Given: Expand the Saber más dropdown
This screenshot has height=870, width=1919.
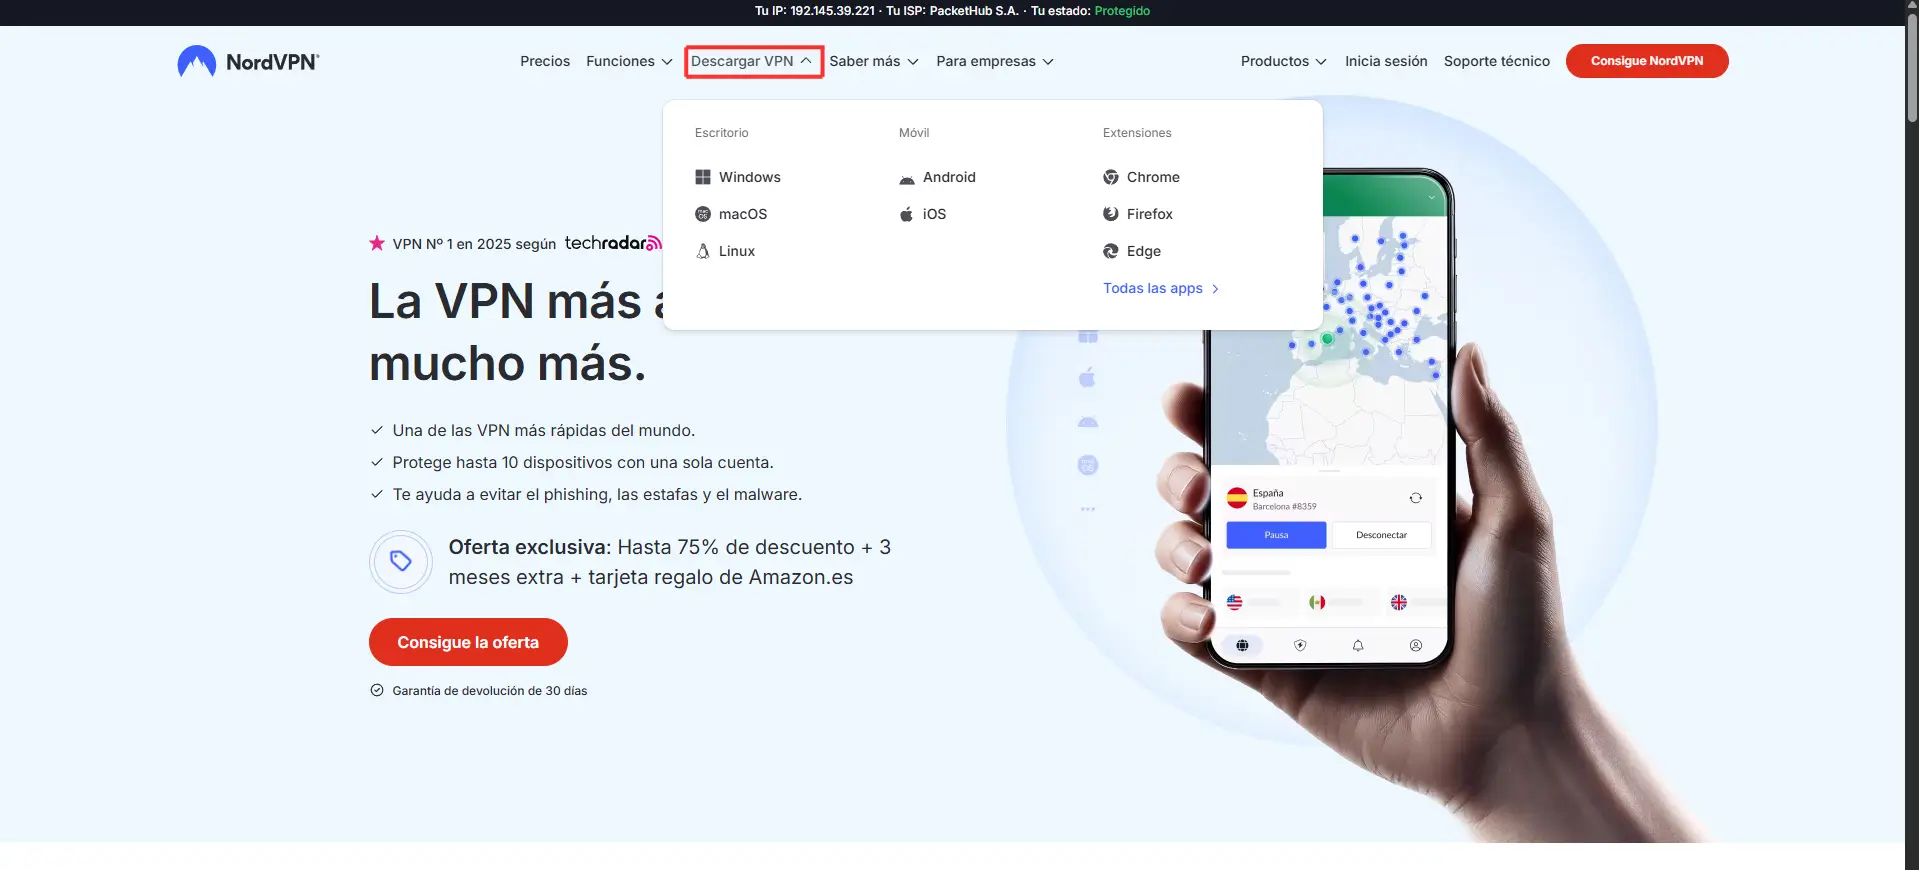Looking at the screenshot, I should (x=874, y=61).
